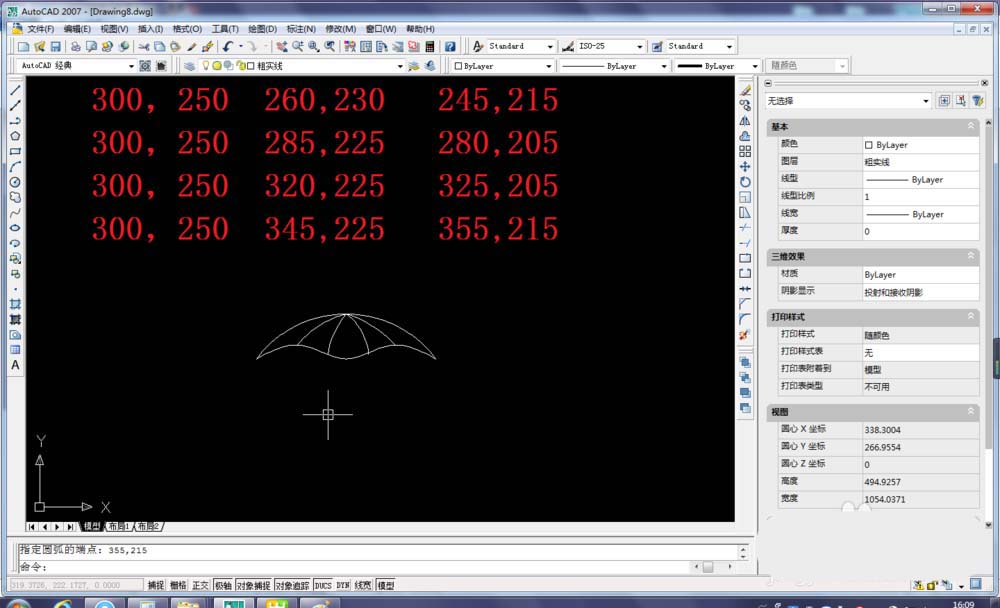This screenshot has height=608, width=1000.
Task: Open the linetype ByLayer toolbar dropdown
Action: pos(663,66)
